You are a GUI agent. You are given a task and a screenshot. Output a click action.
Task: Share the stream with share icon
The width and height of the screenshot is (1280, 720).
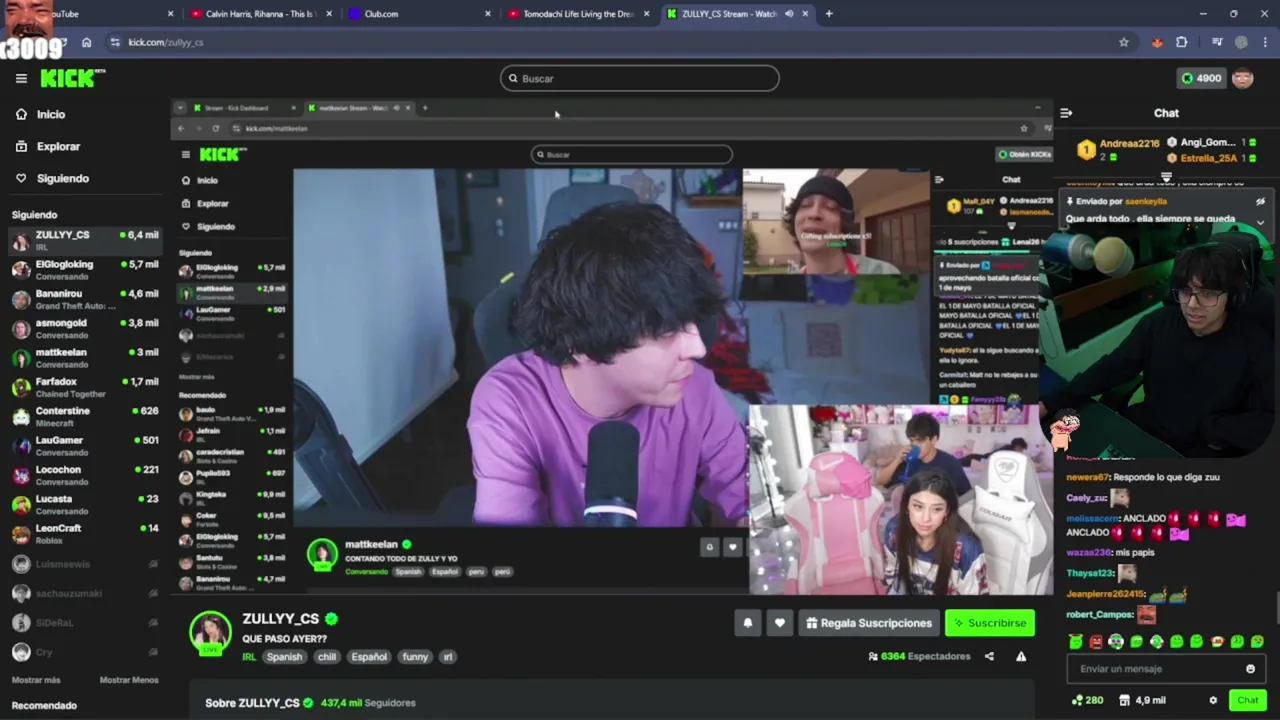[x=989, y=656]
